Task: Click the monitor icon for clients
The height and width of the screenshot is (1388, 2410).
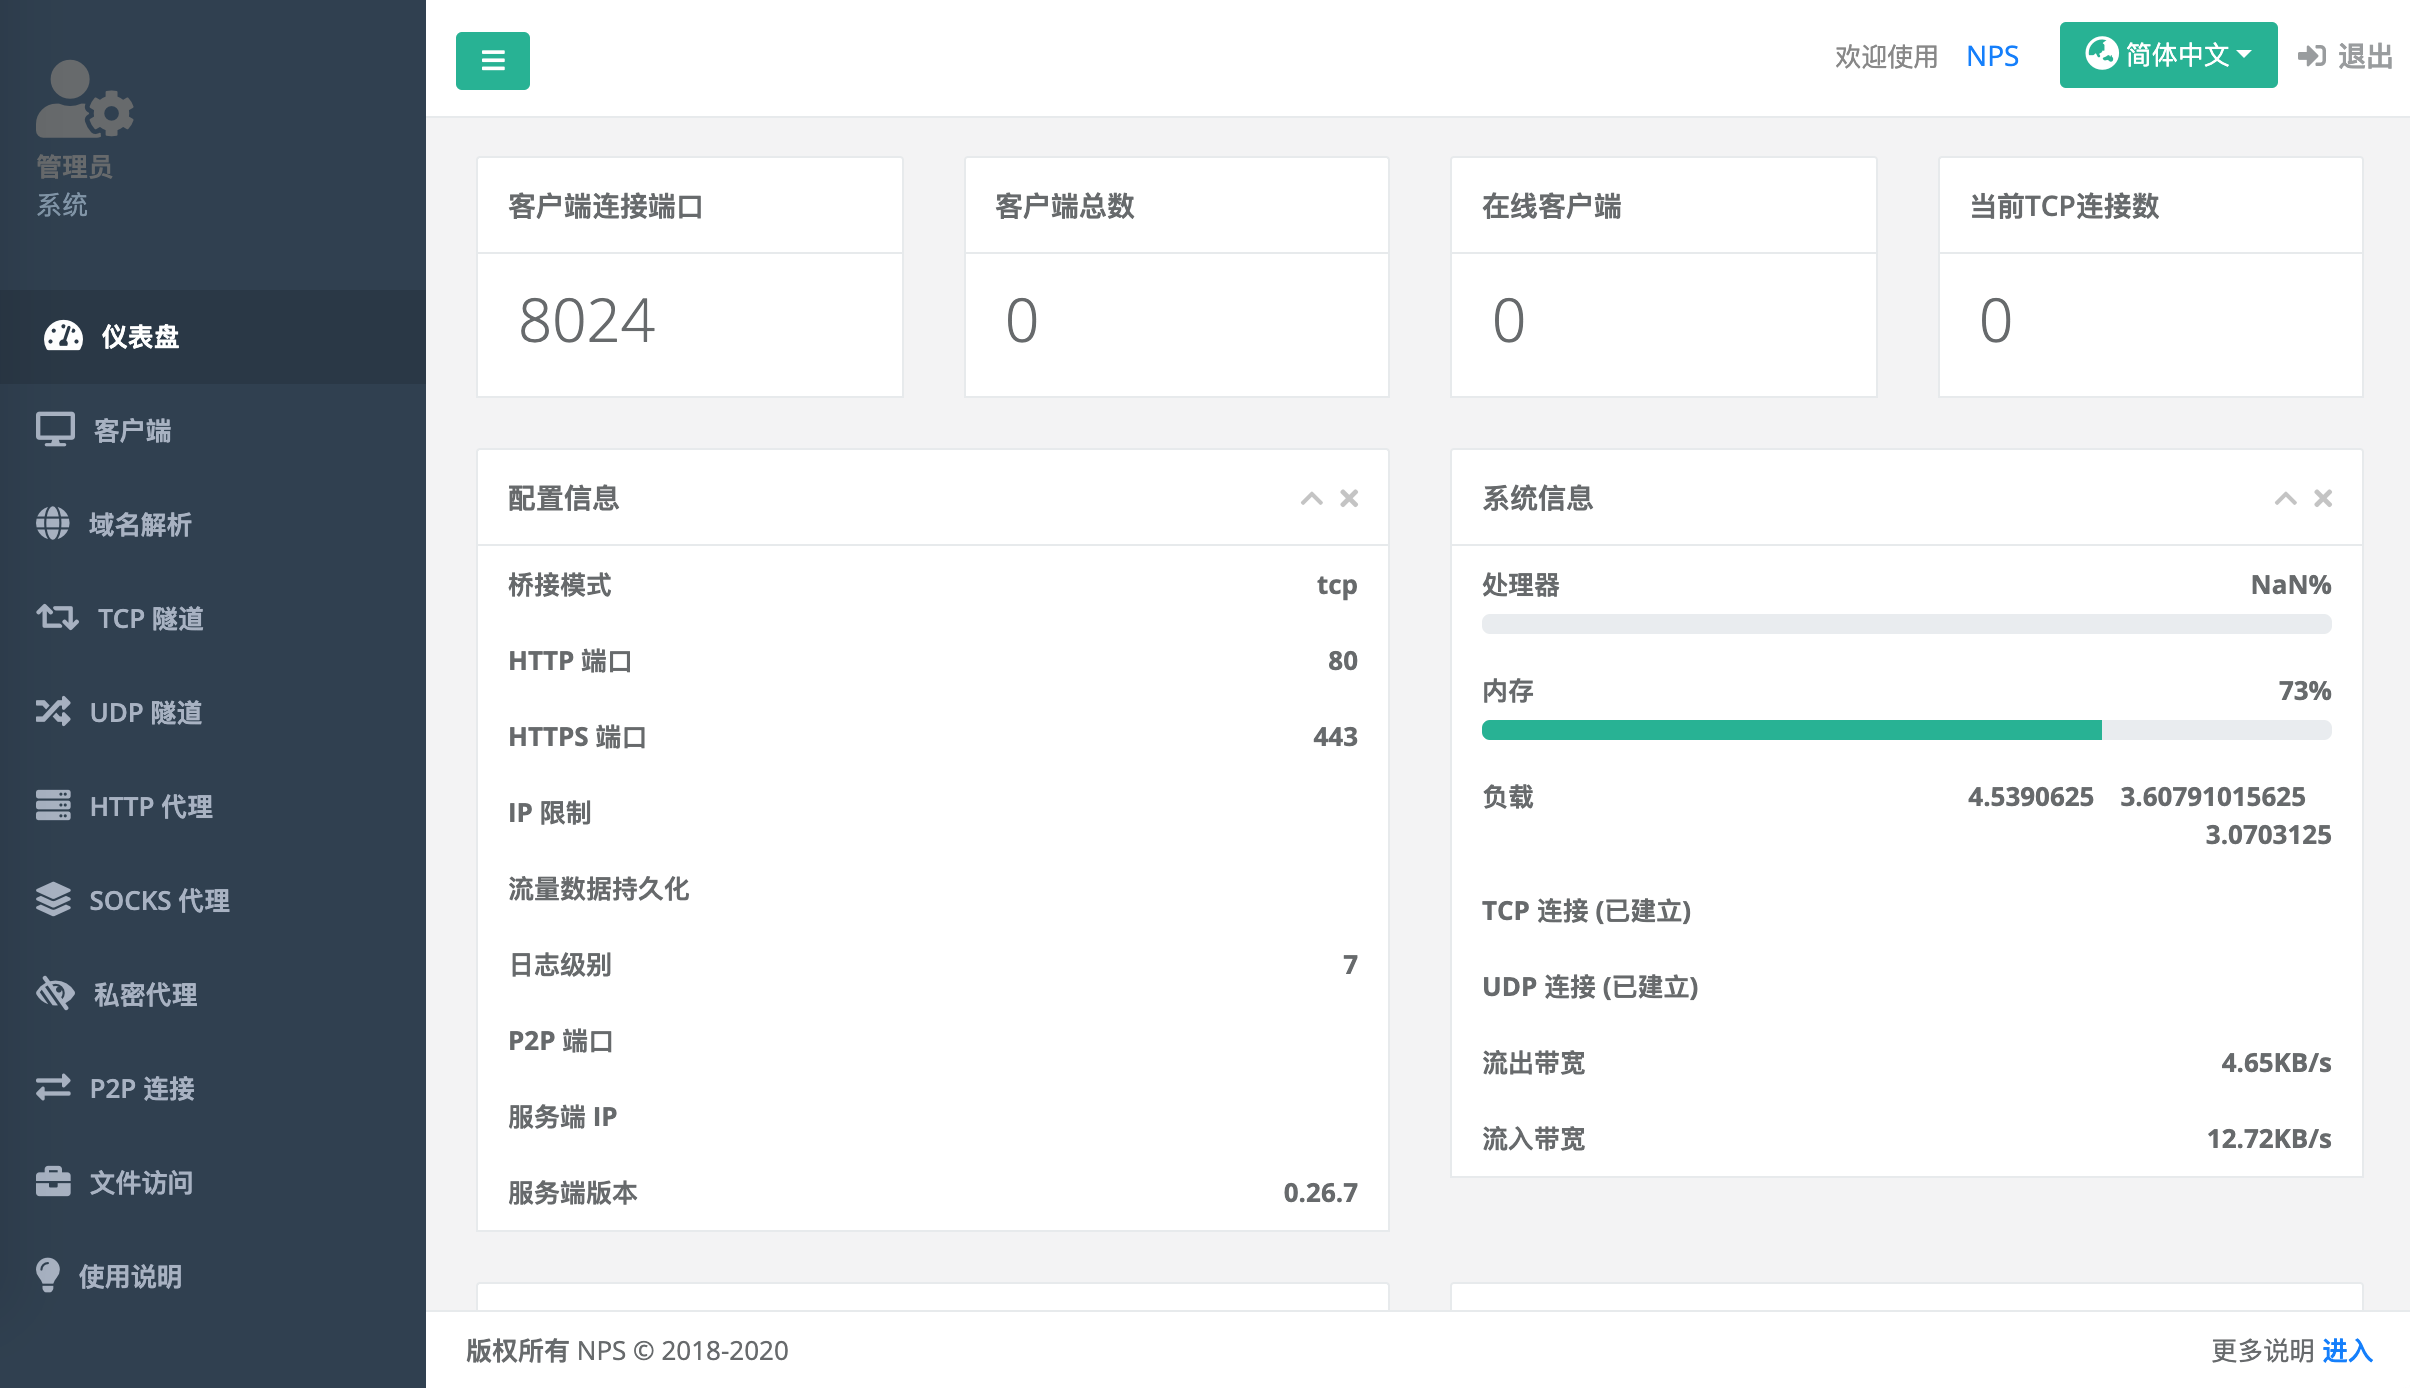Action: point(55,430)
